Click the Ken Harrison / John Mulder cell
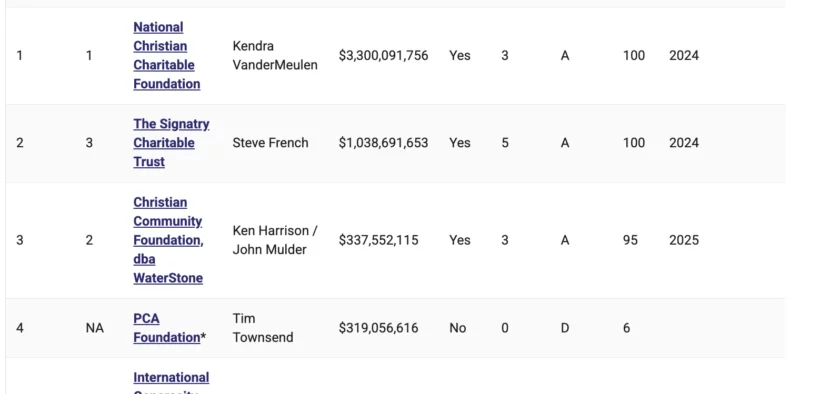820x394 pixels. point(275,240)
